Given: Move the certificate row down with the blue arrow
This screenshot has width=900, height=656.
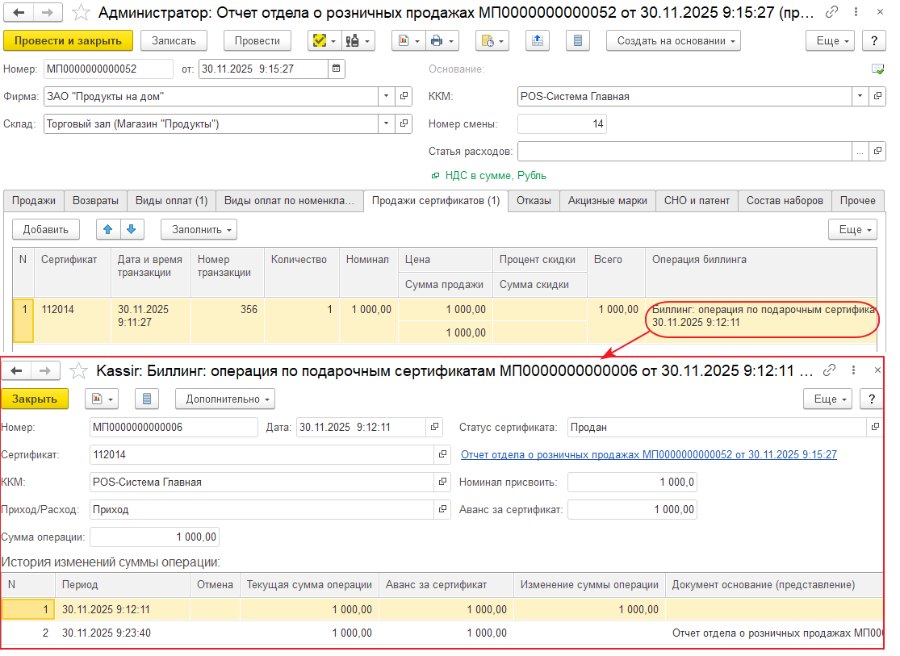Looking at the screenshot, I should 131,230.
